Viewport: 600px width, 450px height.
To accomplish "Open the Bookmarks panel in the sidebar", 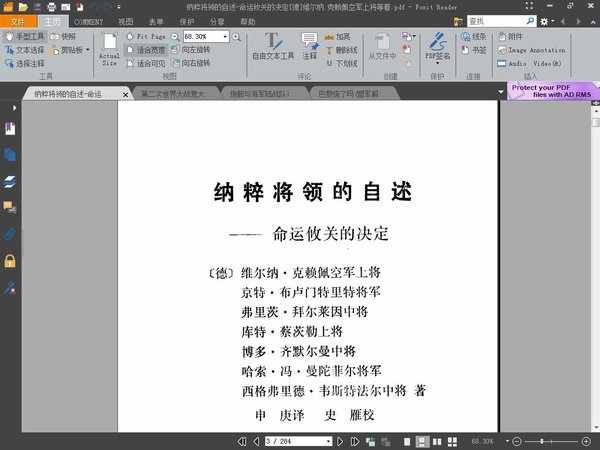I will 10,129.
